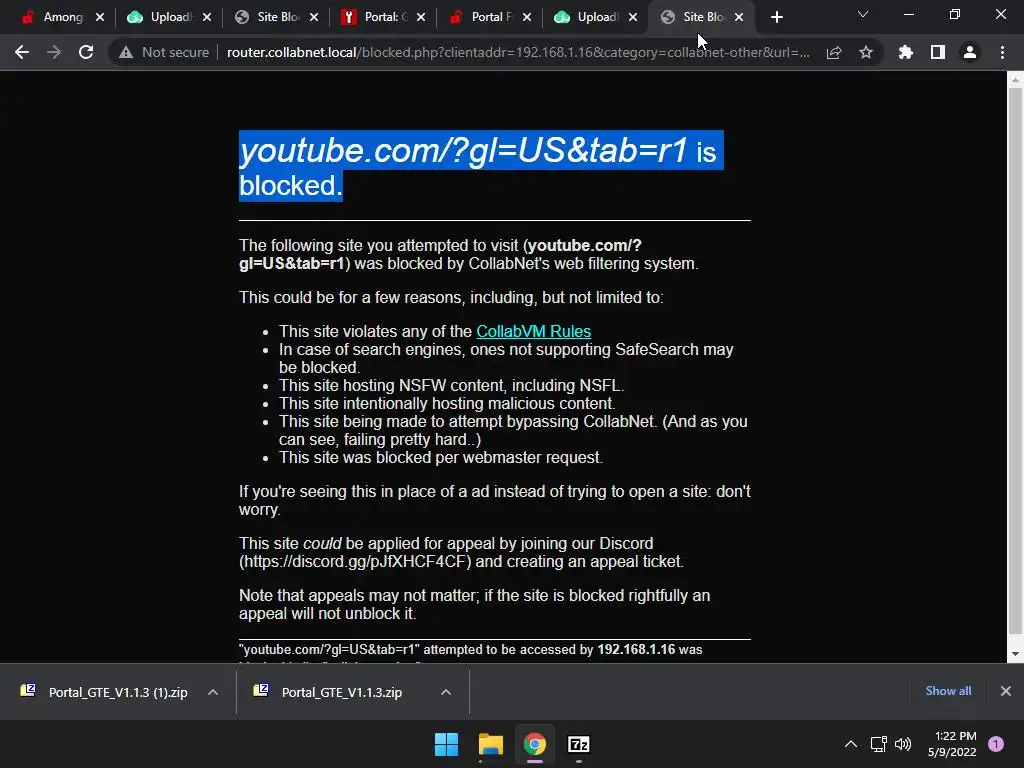
Task: Open Chrome's three-dot menu
Action: tap(1002, 52)
